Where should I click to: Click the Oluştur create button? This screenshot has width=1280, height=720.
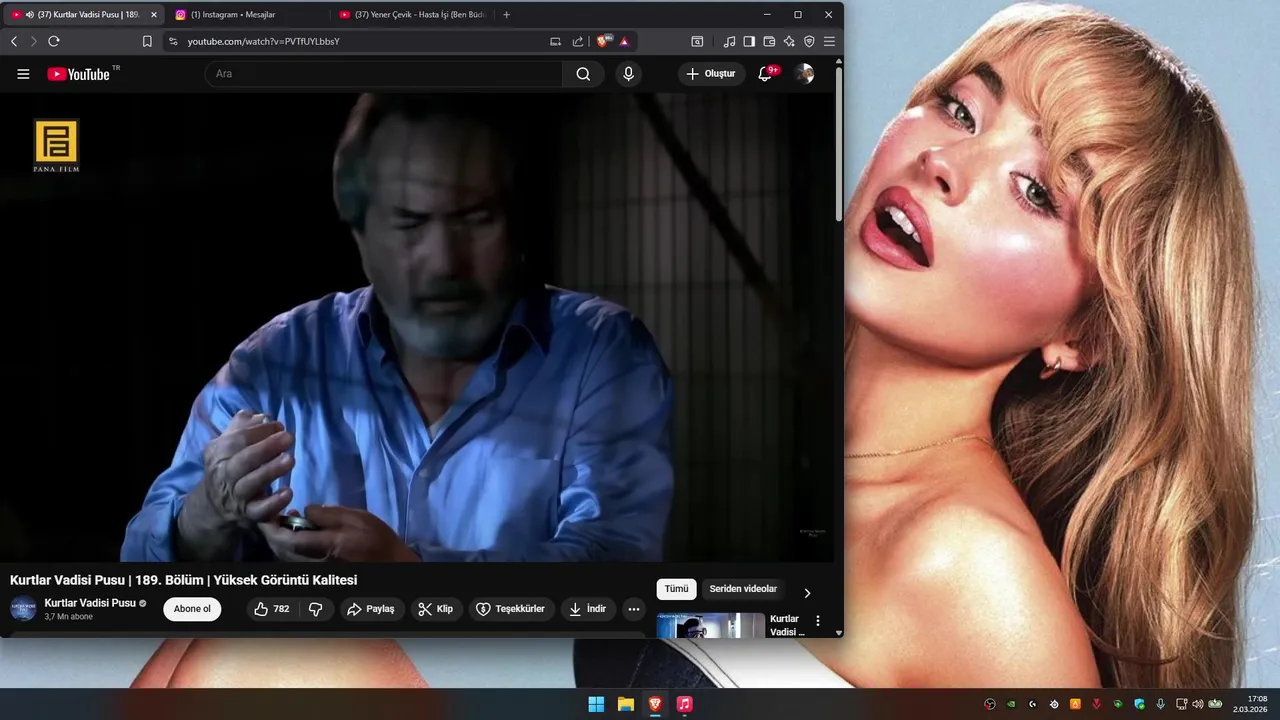pyautogui.click(x=711, y=74)
